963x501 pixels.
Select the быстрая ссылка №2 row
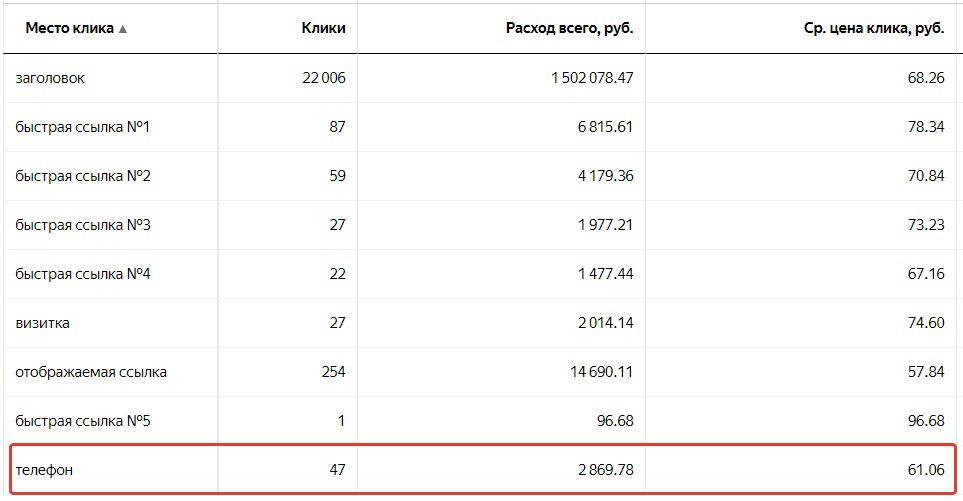coord(83,176)
